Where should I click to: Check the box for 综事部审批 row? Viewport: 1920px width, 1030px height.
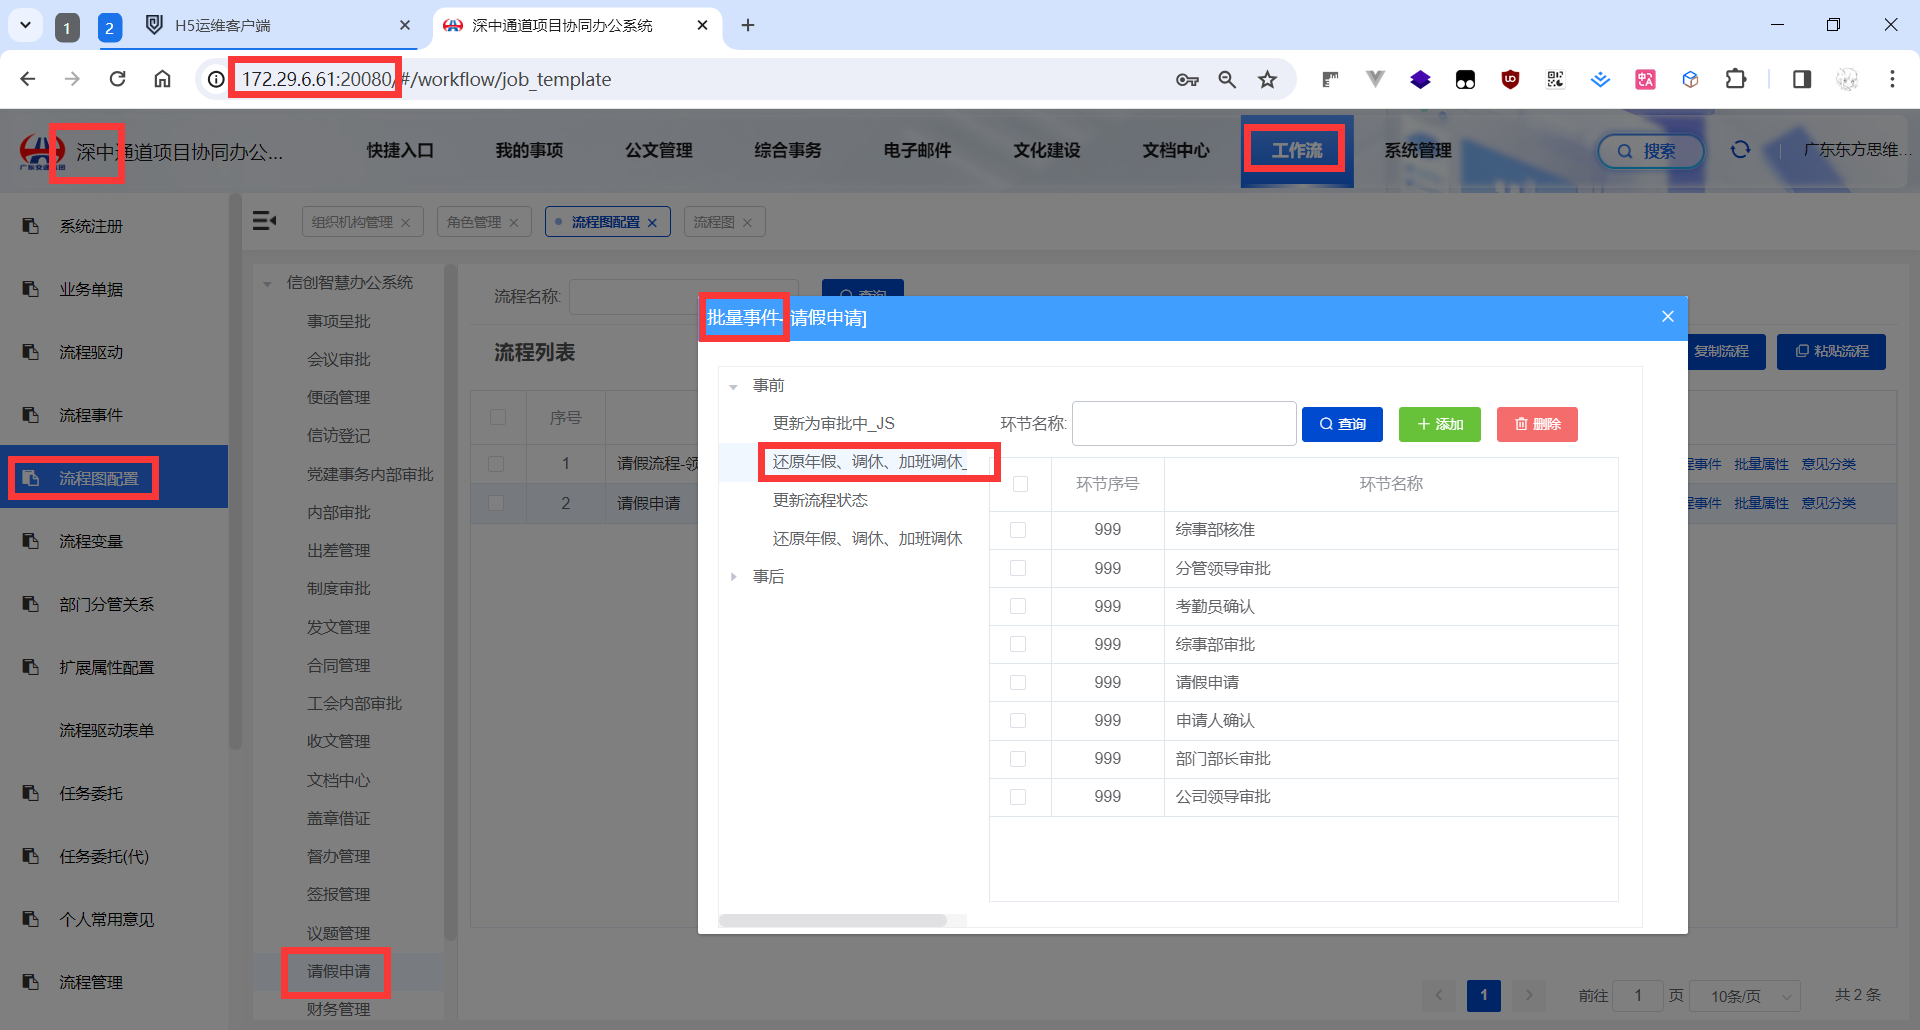[1018, 644]
